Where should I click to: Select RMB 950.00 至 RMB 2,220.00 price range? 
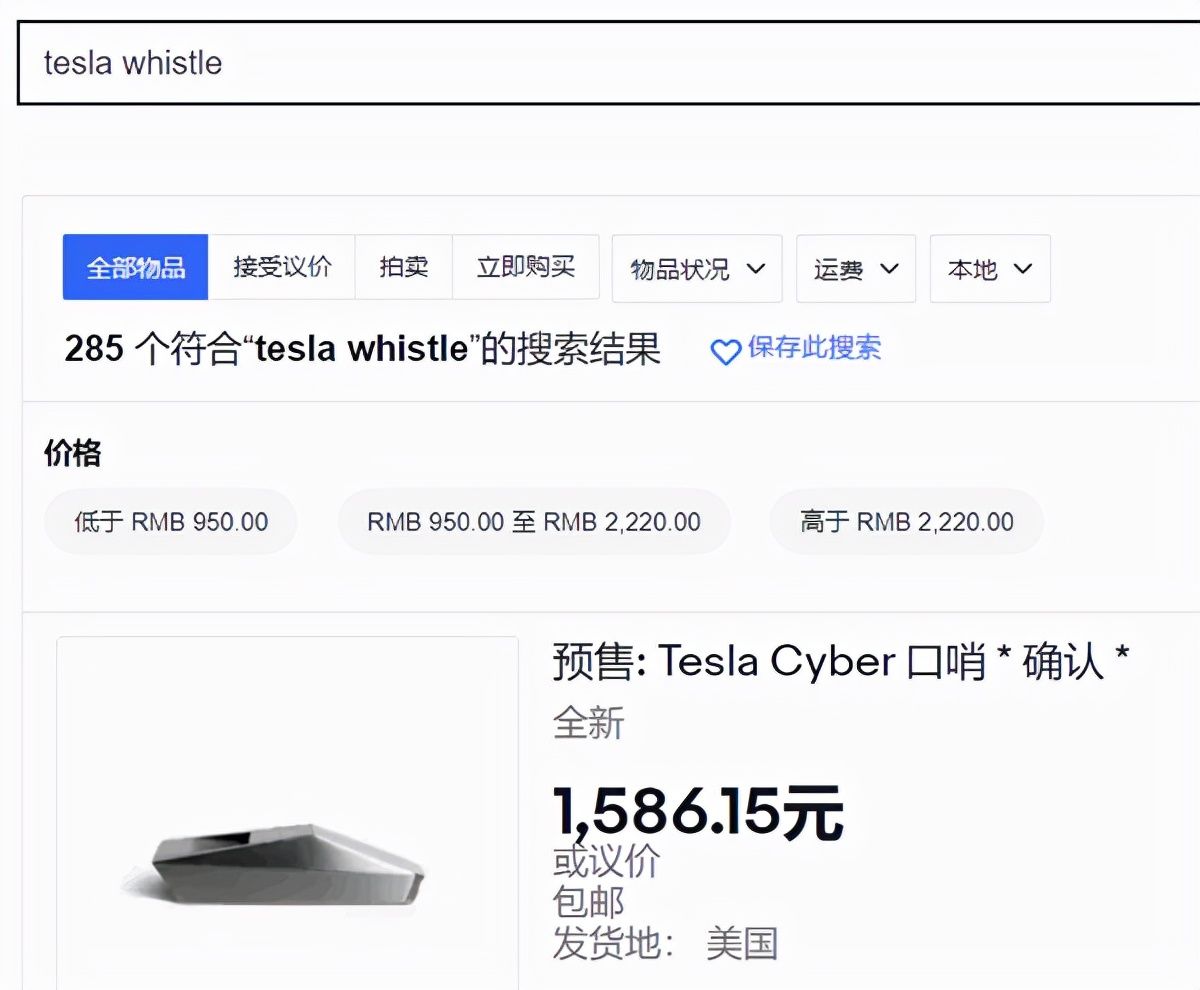(x=534, y=522)
